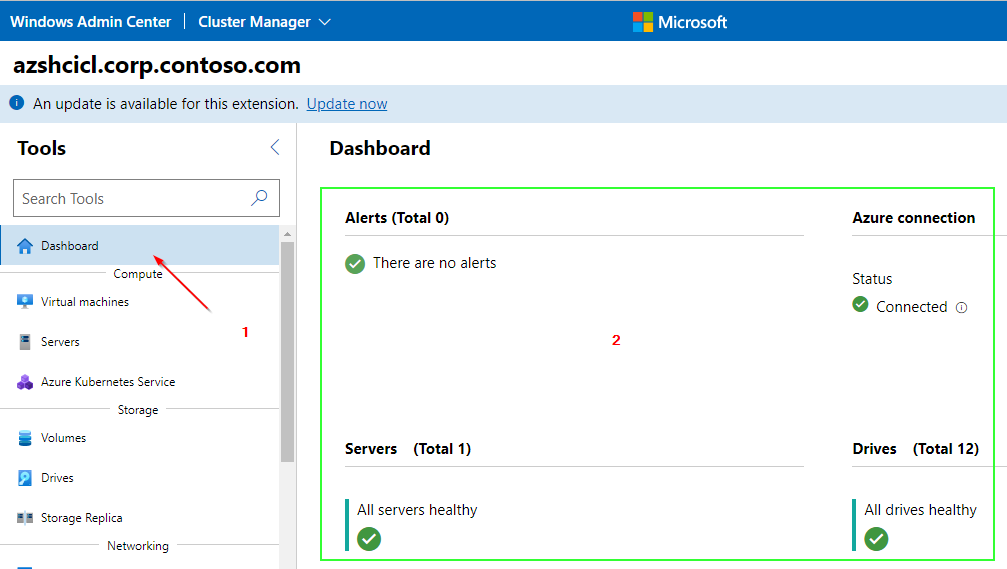
Task: Click the Microsoft logo
Action: [643, 22]
